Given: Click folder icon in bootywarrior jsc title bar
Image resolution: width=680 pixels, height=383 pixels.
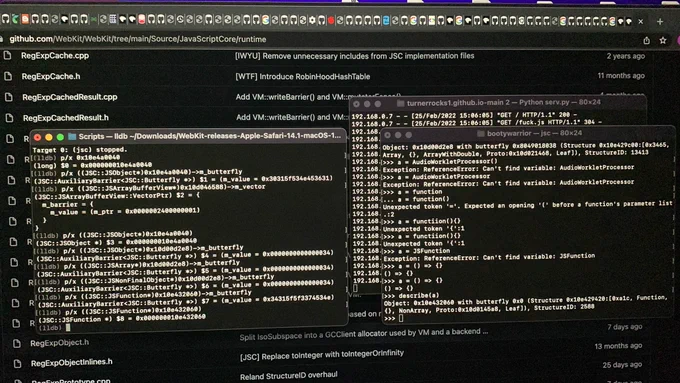Looking at the screenshot, I should pyautogui.click(x=480, y=134).
